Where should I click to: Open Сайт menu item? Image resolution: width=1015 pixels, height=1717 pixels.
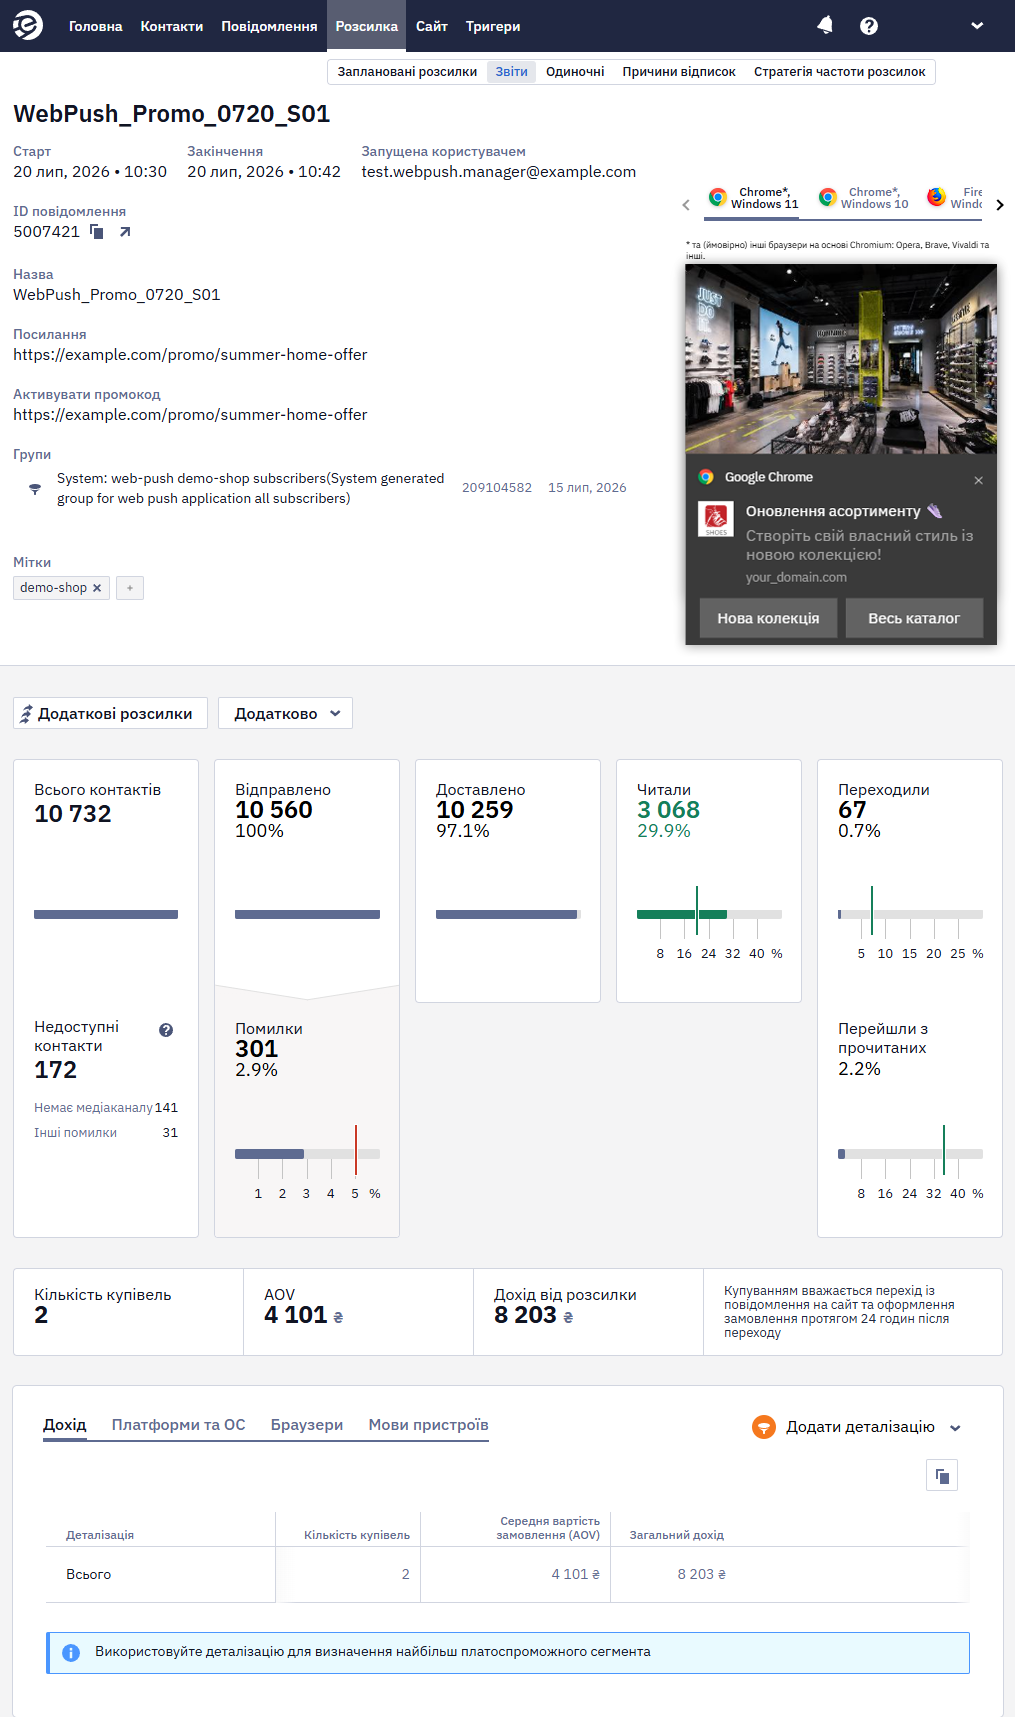click(432, 26)
